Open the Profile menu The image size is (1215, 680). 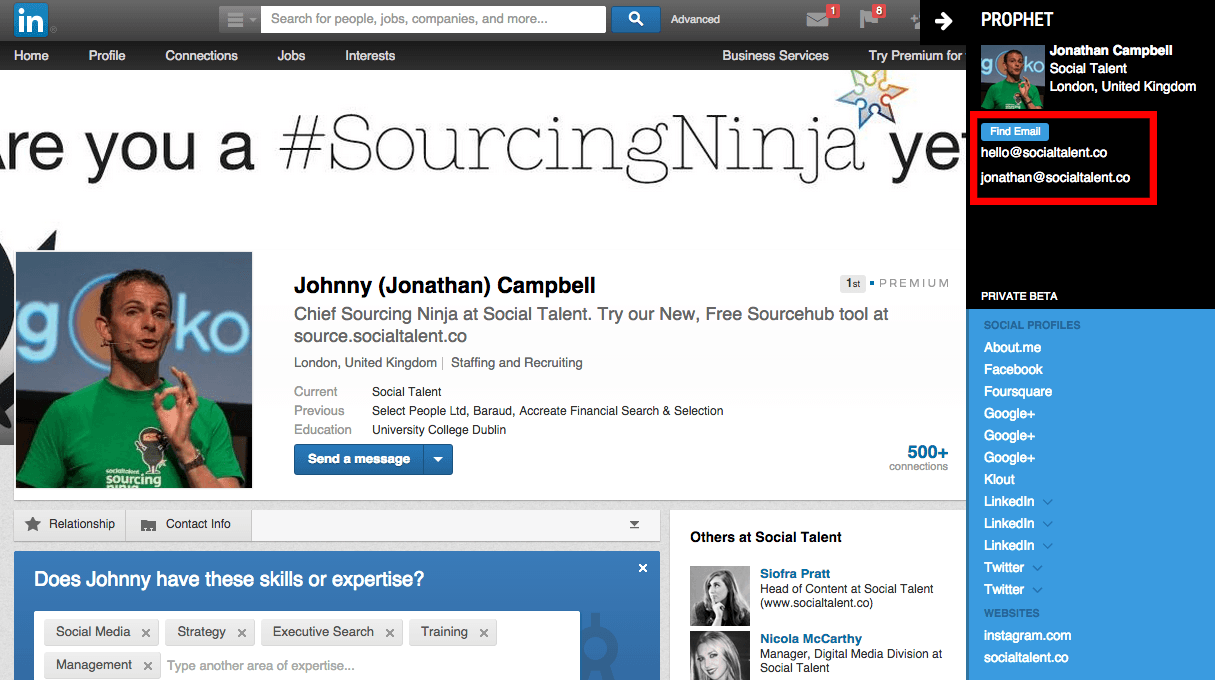click(x=107, y=55)
